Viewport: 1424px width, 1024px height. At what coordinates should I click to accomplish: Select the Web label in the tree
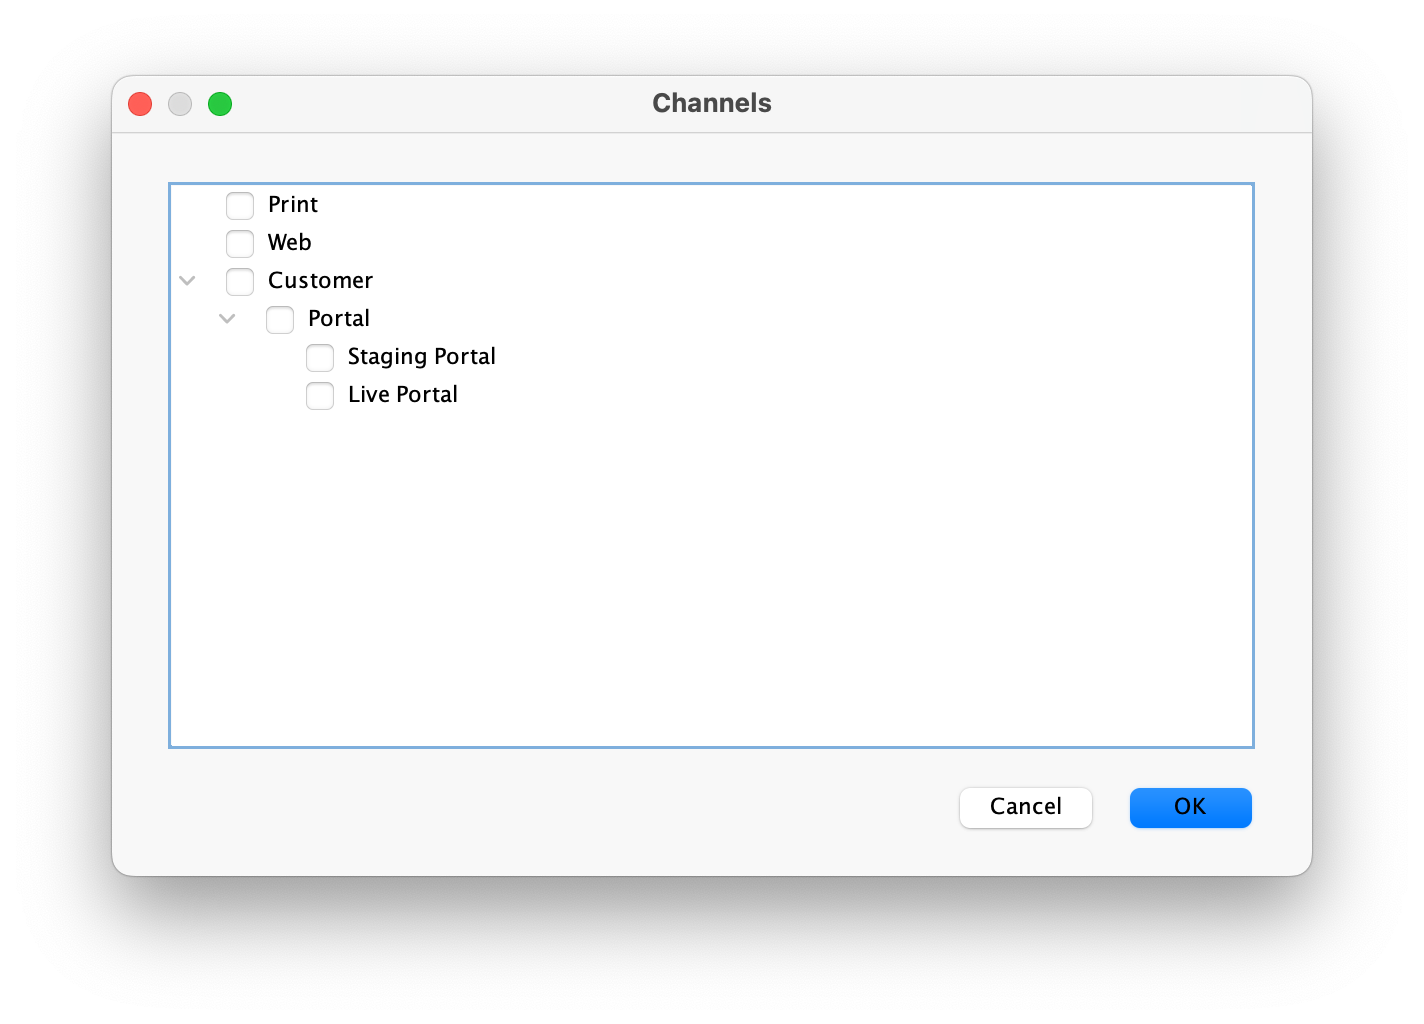point(289,243)
